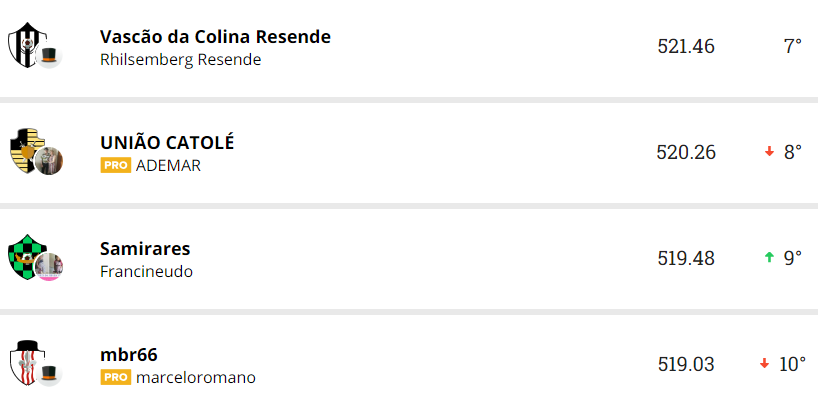Click the 7° ranking position
Viewport: 818px width, 413px height.
[792, 46]
